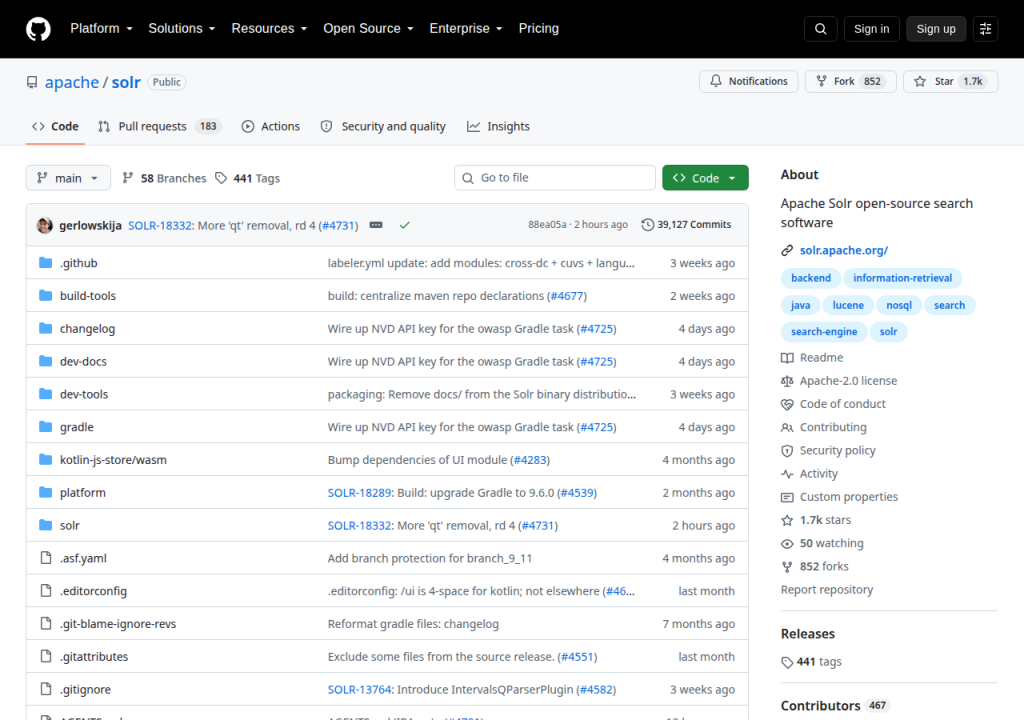
Task: Click the search magnifier icon in header
Action: click(x=821, y=29)
